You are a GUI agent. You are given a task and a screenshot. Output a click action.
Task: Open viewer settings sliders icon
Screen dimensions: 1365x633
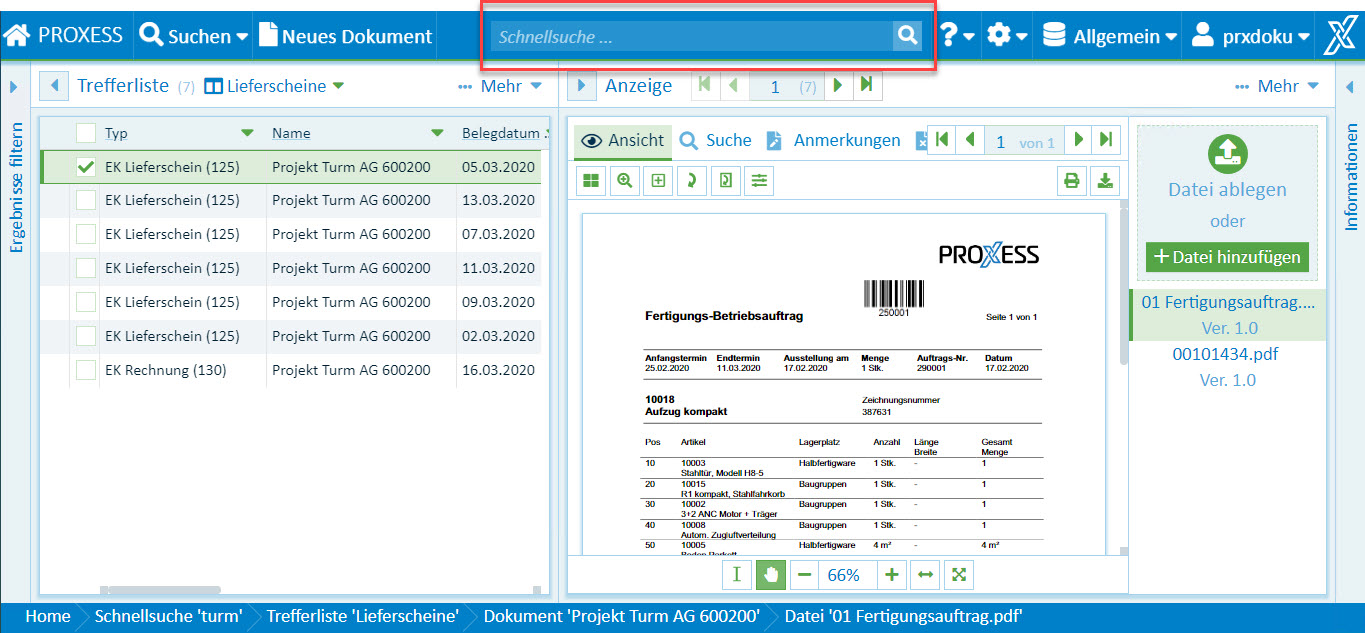(x=759, y=181)
